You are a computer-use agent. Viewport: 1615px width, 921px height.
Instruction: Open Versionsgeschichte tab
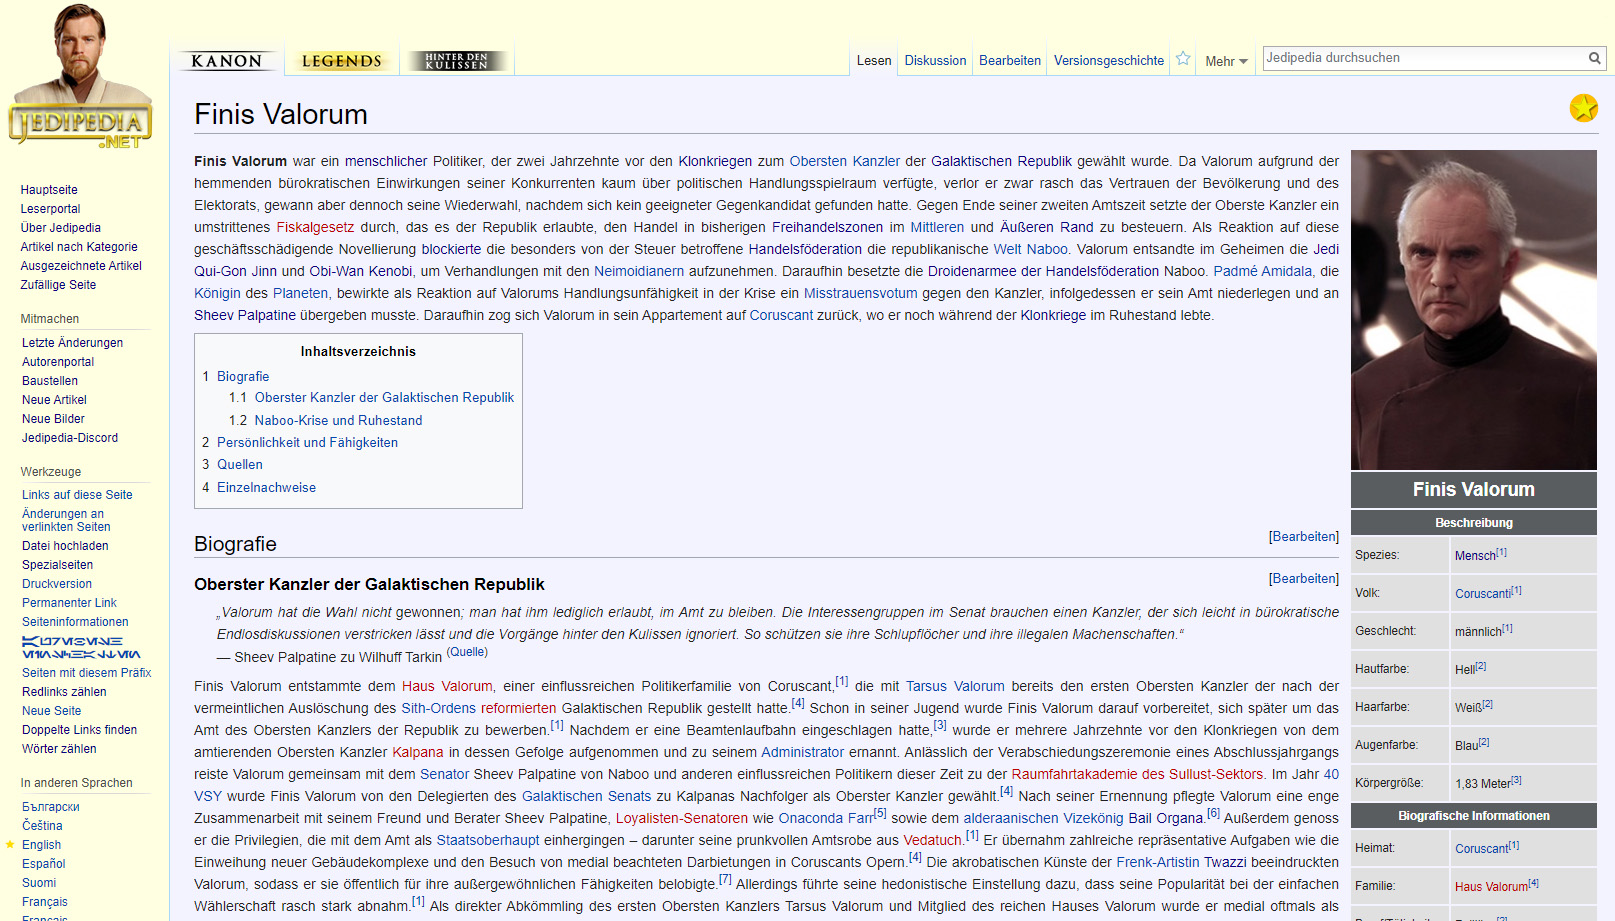pos(1109,61)
